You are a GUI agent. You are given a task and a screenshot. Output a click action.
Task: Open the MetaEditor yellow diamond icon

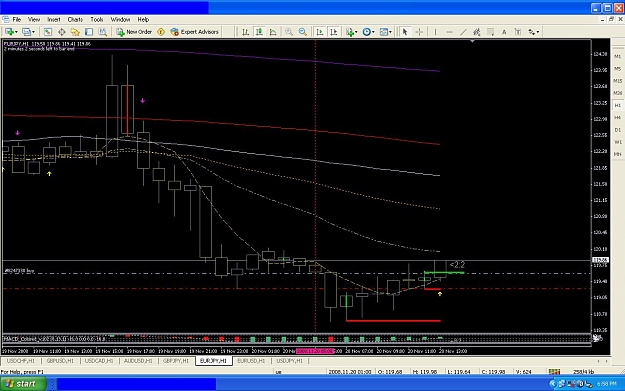coord(161,32)
